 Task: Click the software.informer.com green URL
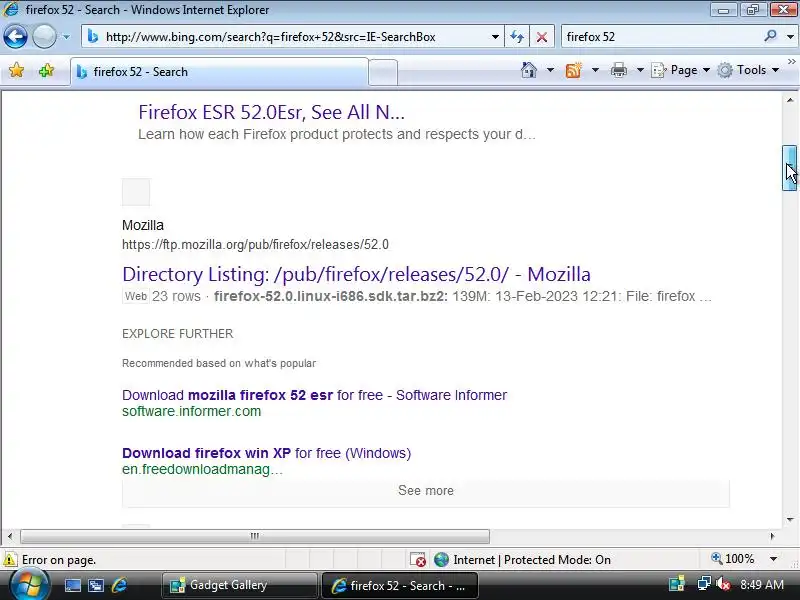(x=191, y=411)
